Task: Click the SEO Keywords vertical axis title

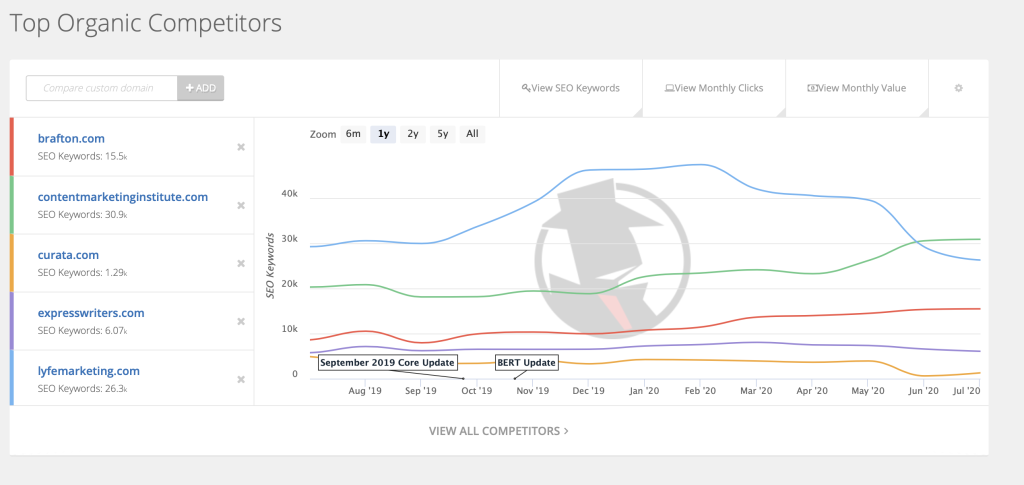Action: click(x=270, y=266)
